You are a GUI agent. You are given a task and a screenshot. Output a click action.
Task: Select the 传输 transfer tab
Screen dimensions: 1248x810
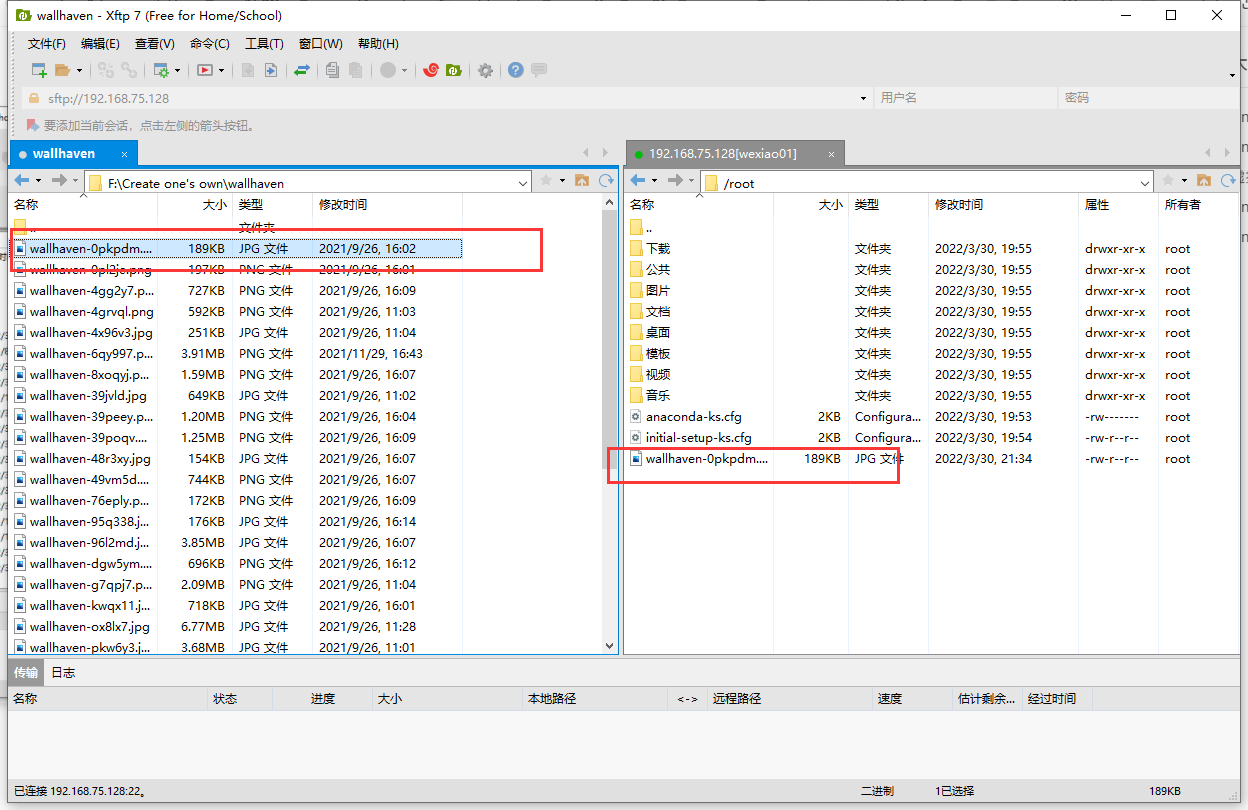26,672
